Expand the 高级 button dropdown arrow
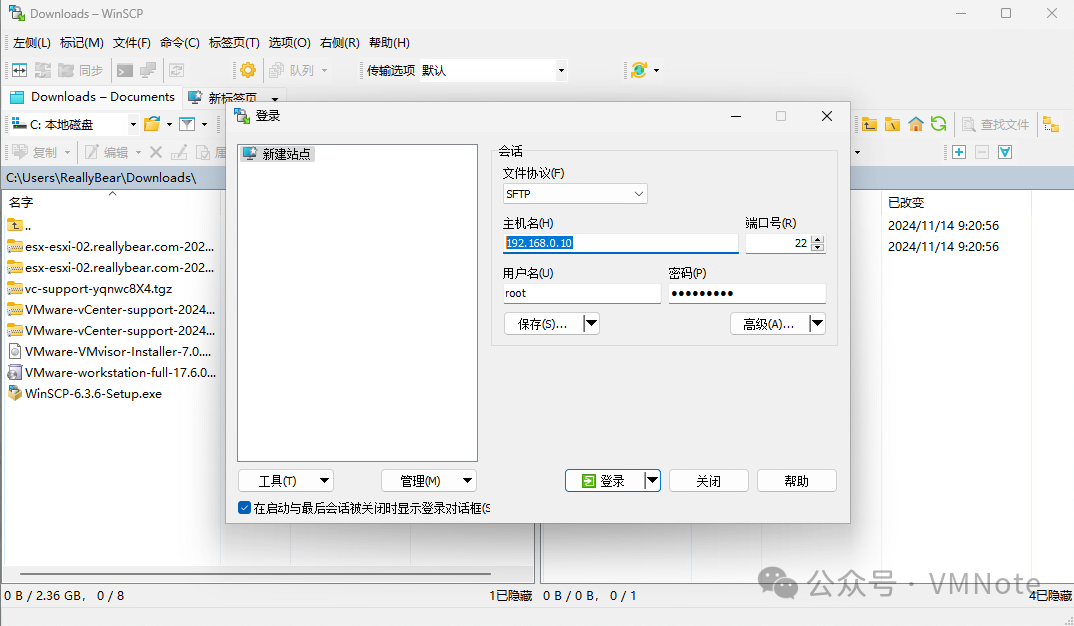The image size is (1074, 626). [817, 323]
